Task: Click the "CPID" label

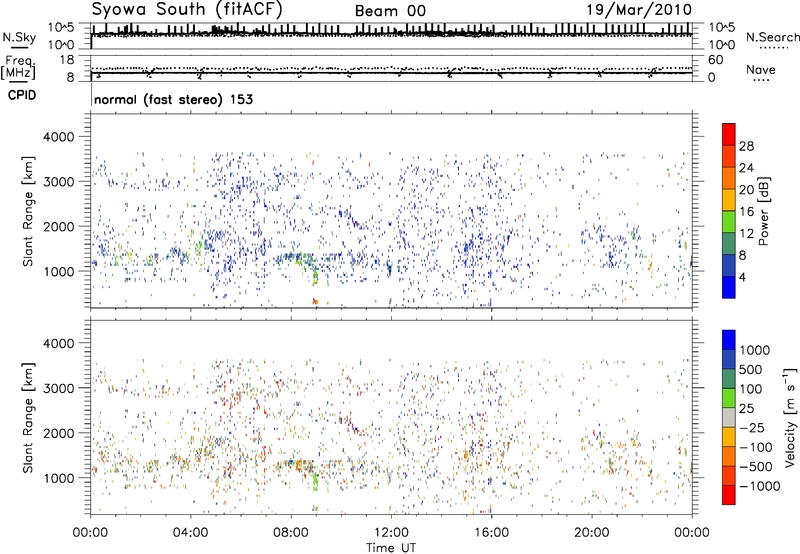Action: 22,95
